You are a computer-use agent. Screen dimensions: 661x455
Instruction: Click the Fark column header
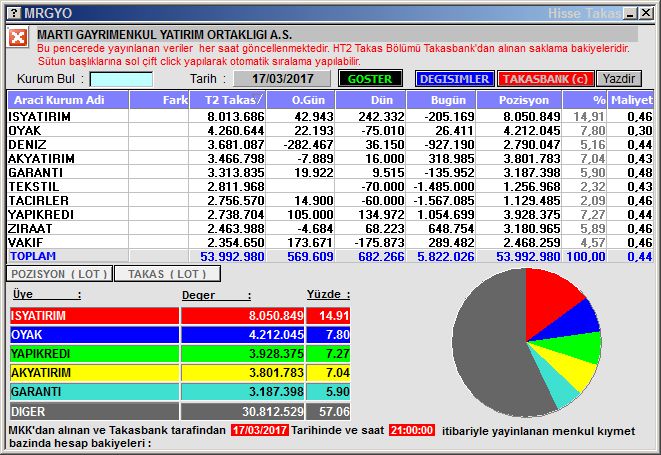point(159,100)
